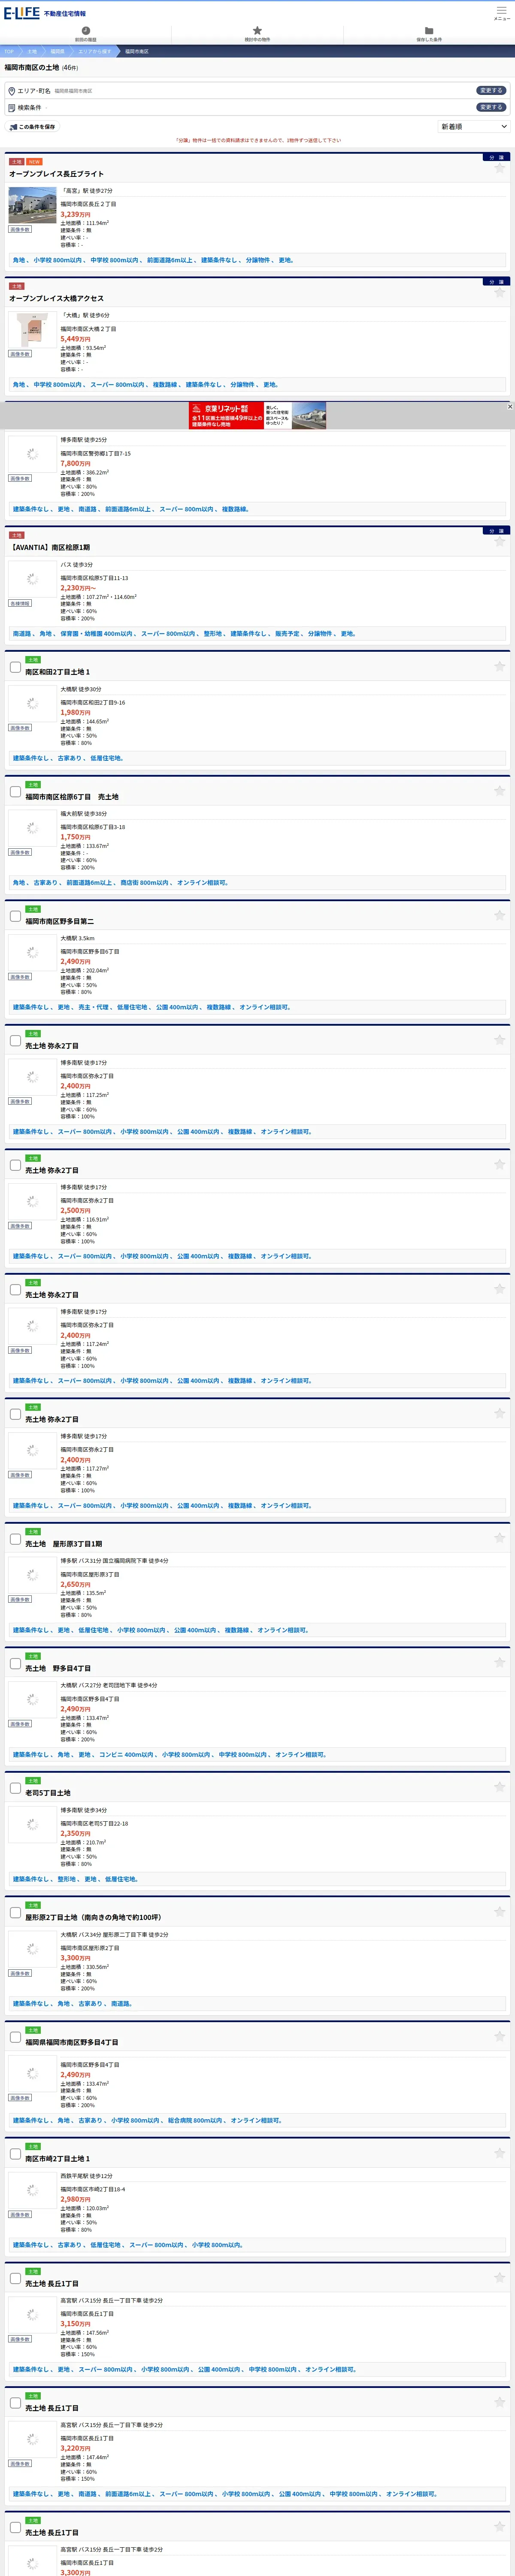
Task: Star the 福岡市南区野多目第二 listing
Action: (500, 915)
